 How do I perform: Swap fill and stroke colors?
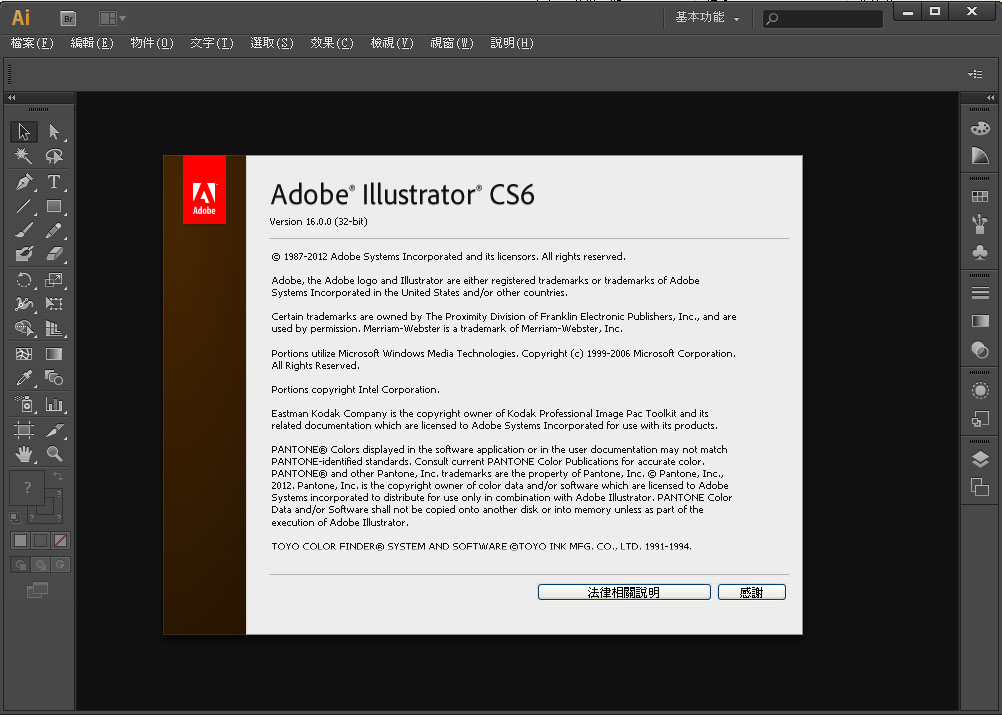click(x=58, y=475)
